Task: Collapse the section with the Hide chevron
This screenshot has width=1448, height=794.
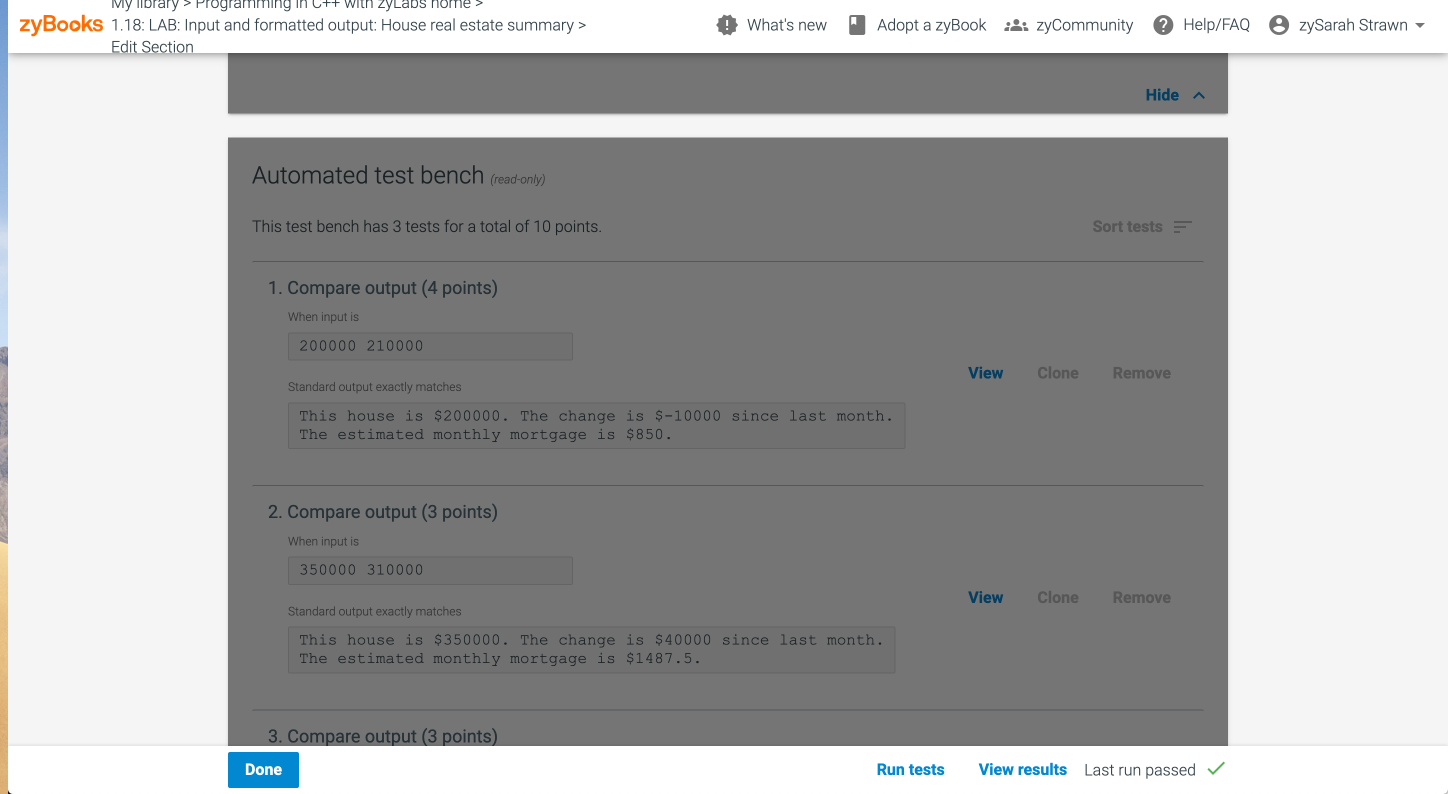Action: tap(1199, 95)
